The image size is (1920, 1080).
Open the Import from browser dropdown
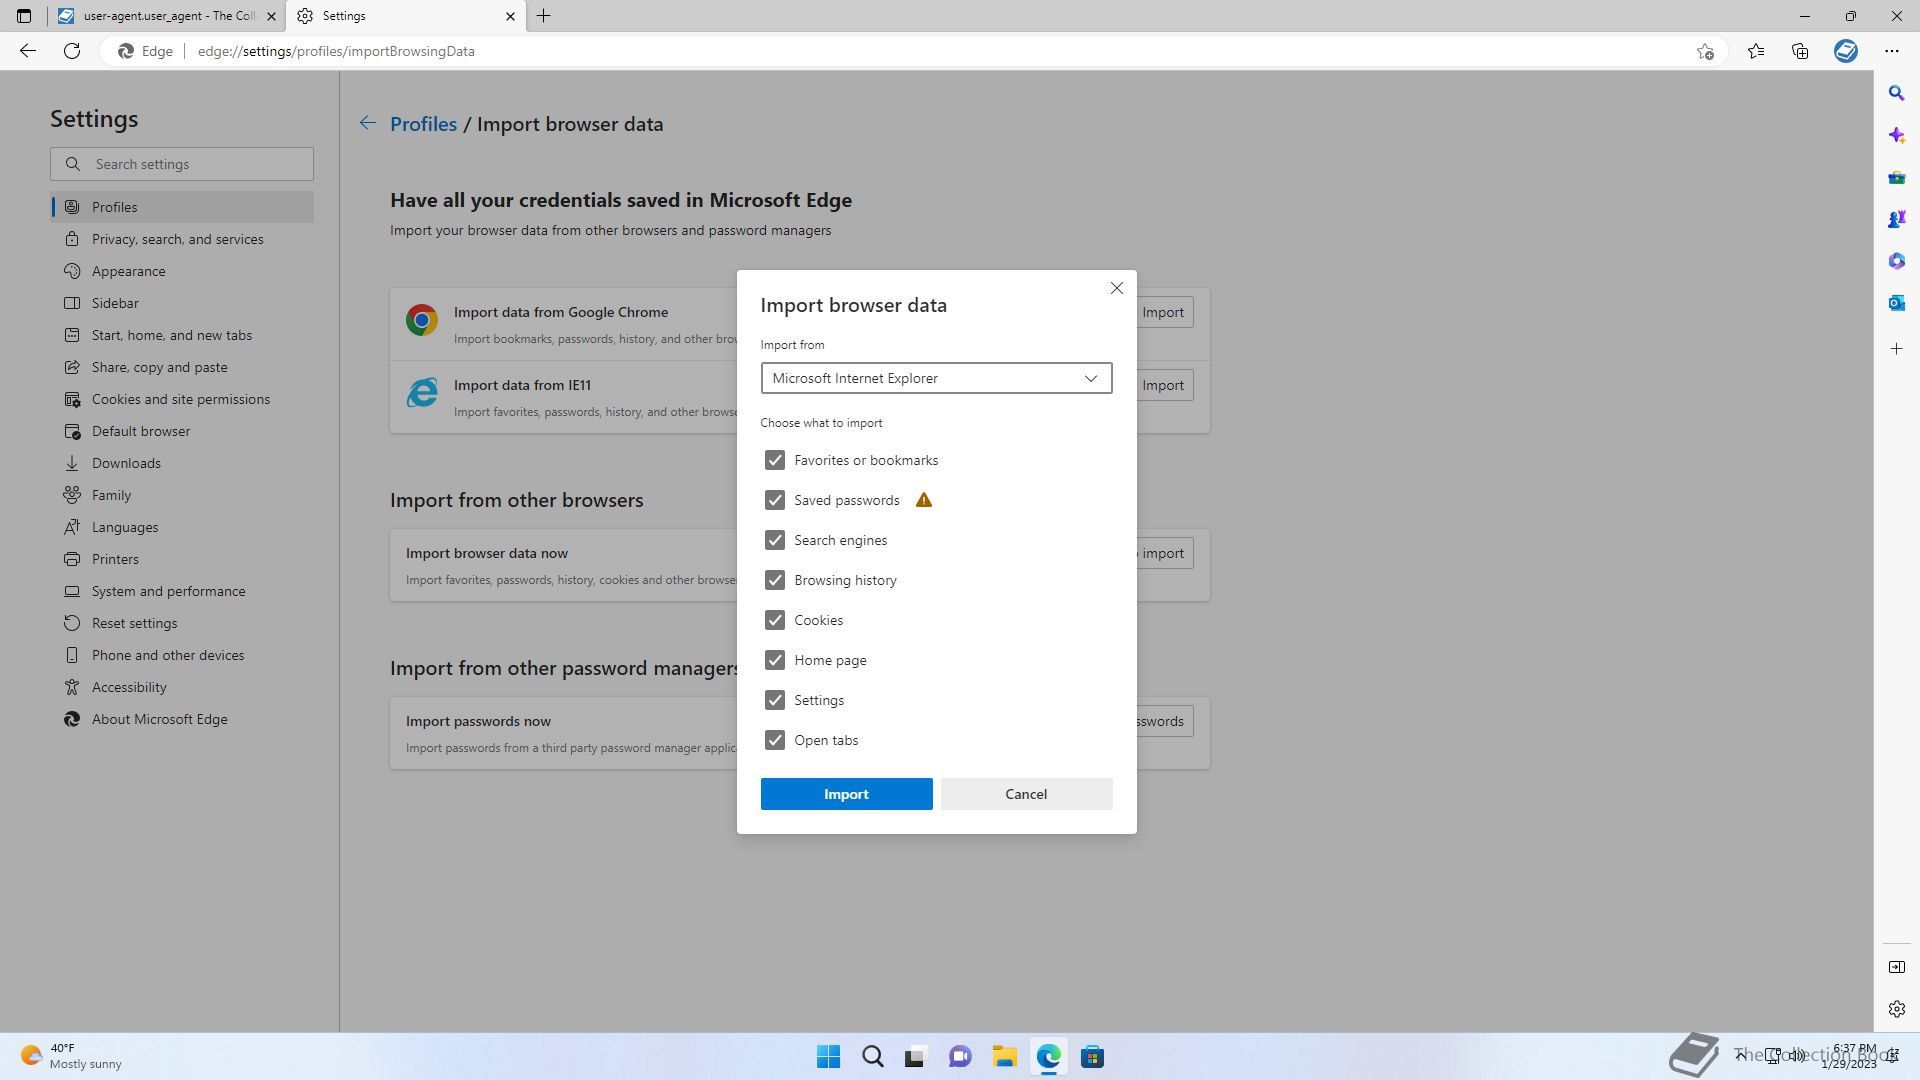point(936,378)
